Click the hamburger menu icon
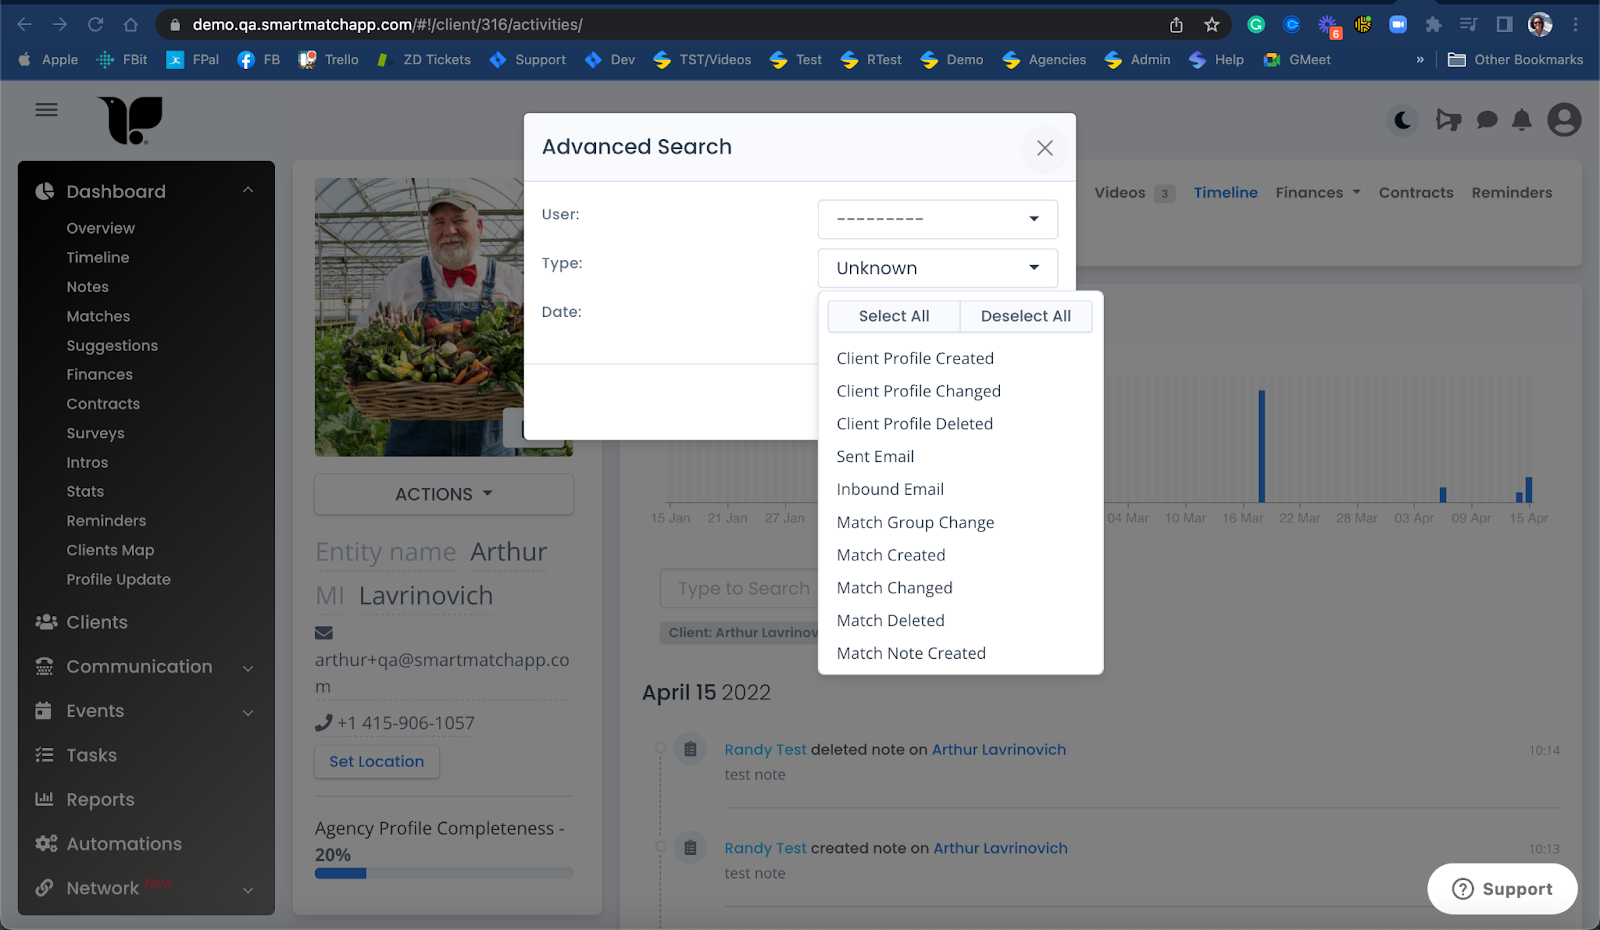This screenshot has height=930, width=1600. point(46,110)
